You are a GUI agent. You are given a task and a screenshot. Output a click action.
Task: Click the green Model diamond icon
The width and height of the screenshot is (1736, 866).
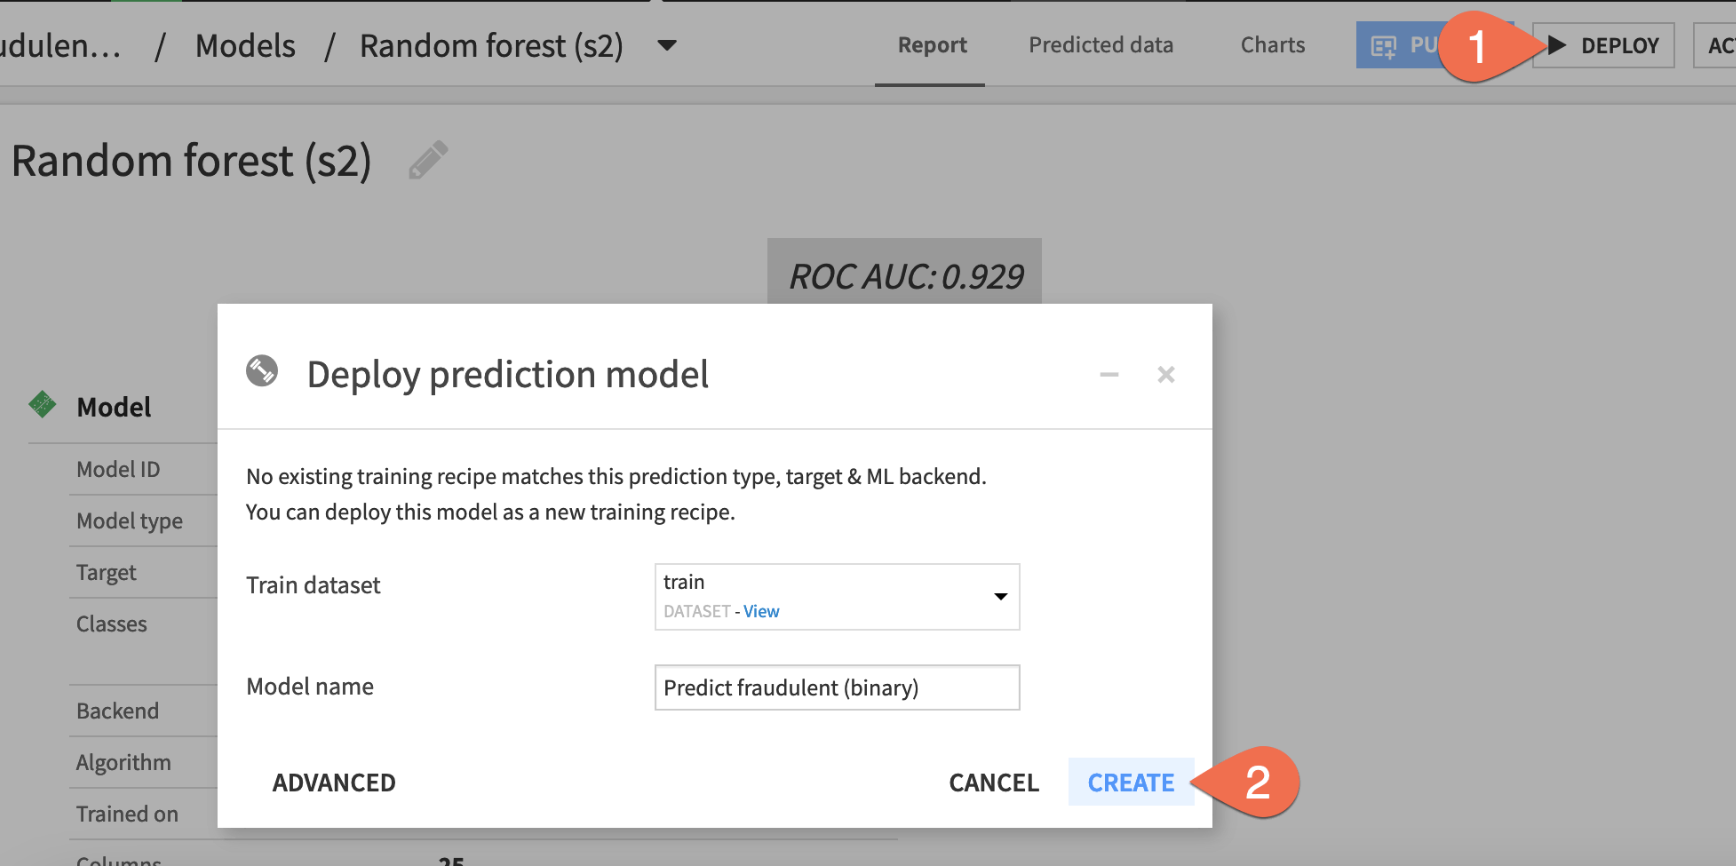[x=42, y=404]
